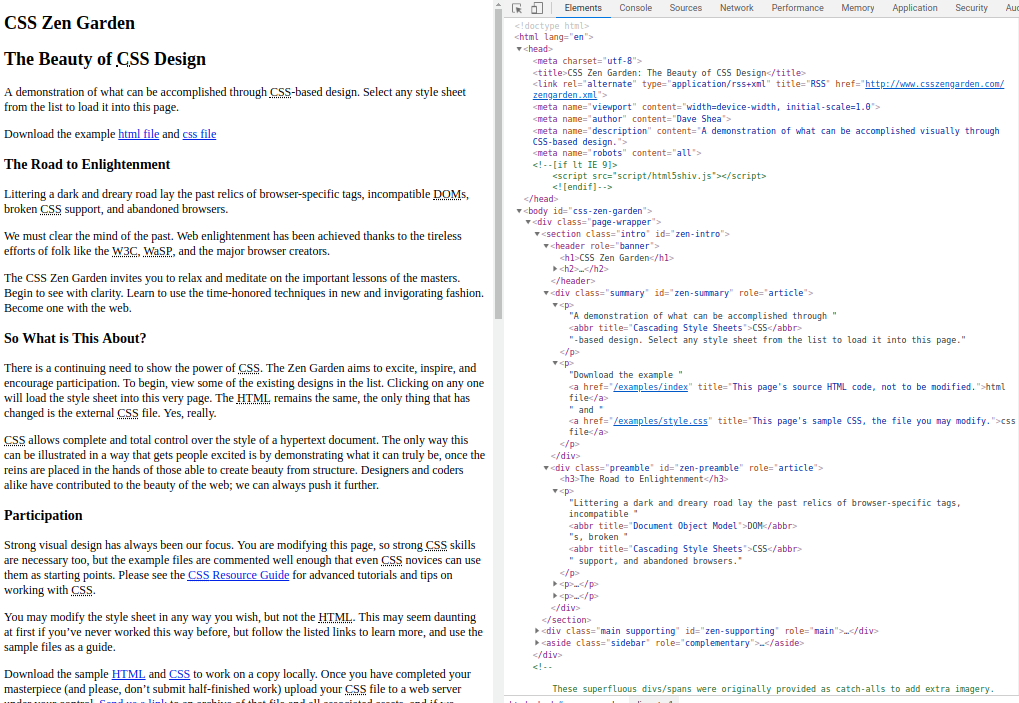
Task: Click the page vertical scrollbar thumb
Action: point(498,165)
